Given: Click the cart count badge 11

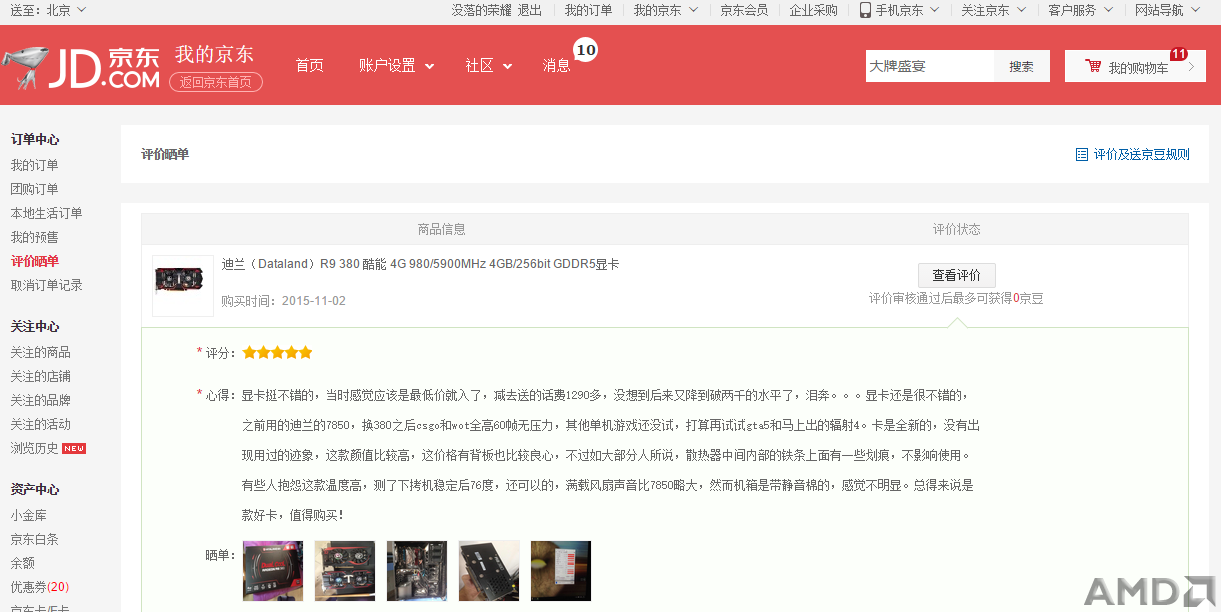Looking at the screenshot, I should pos(1178,54).
